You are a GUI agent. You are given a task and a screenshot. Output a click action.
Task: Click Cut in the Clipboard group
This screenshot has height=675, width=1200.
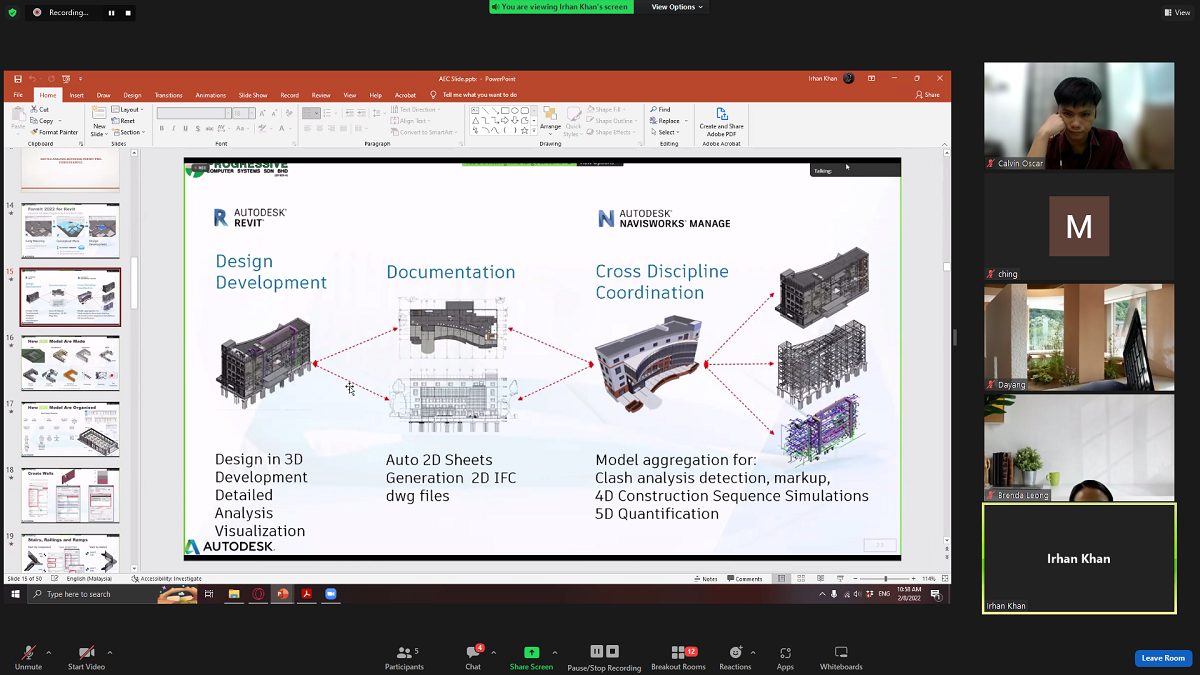40,109
